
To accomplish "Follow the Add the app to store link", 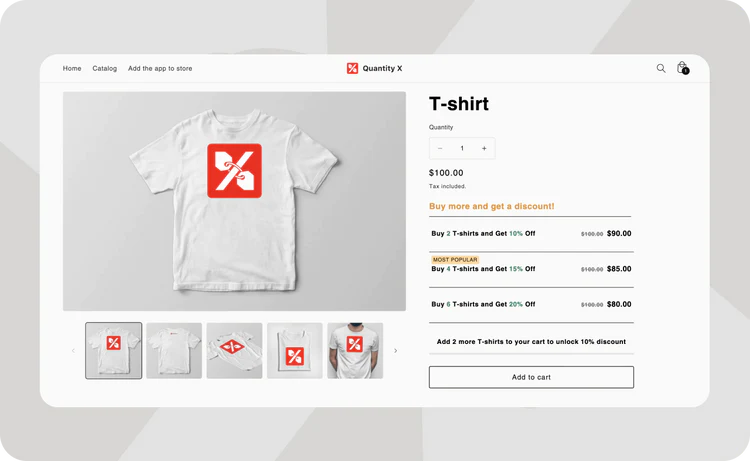I will point(160,68).
